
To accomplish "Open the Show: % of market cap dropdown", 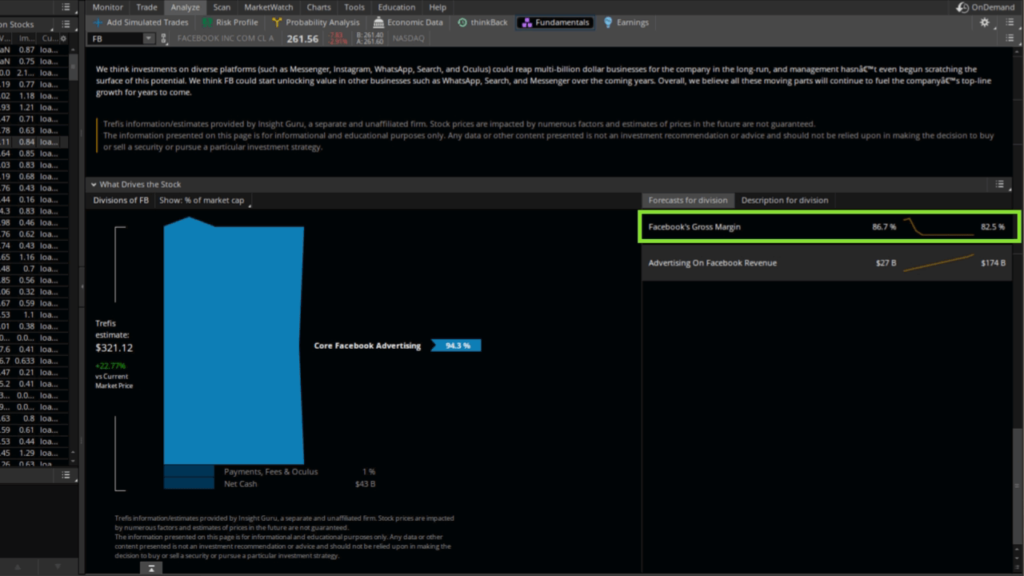I will tap(205, 200).
